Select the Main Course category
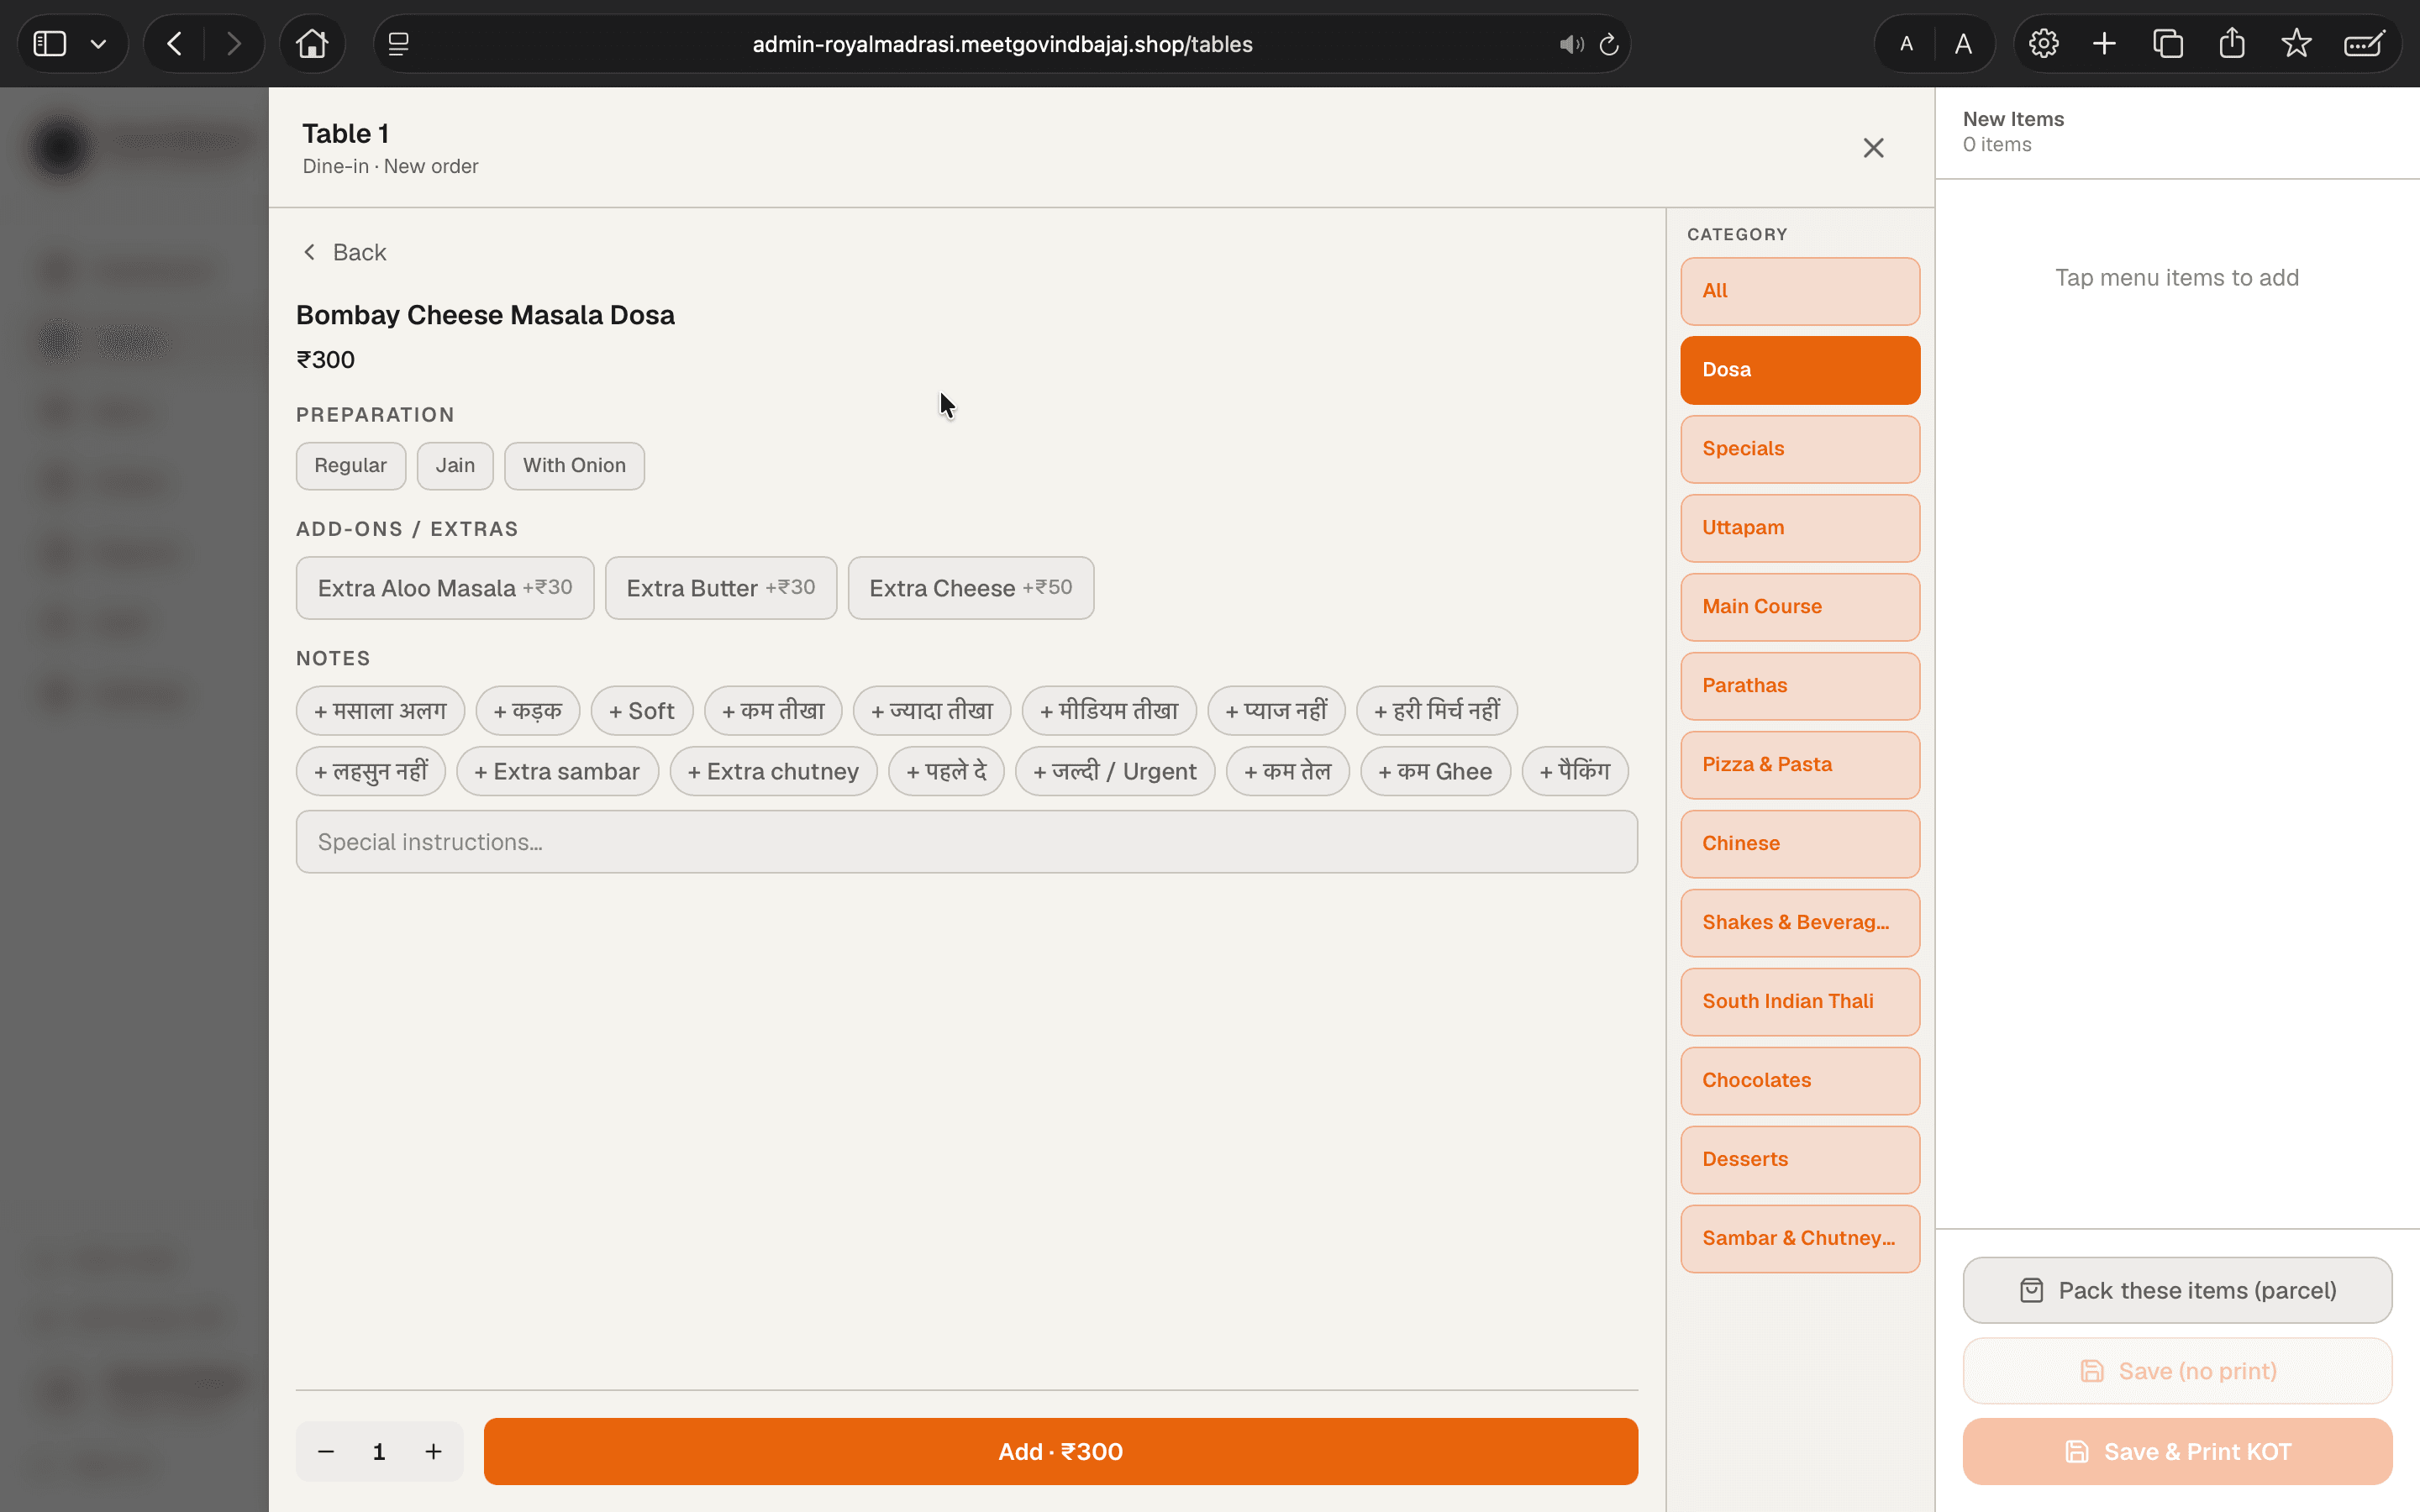 coord(1800,607)
